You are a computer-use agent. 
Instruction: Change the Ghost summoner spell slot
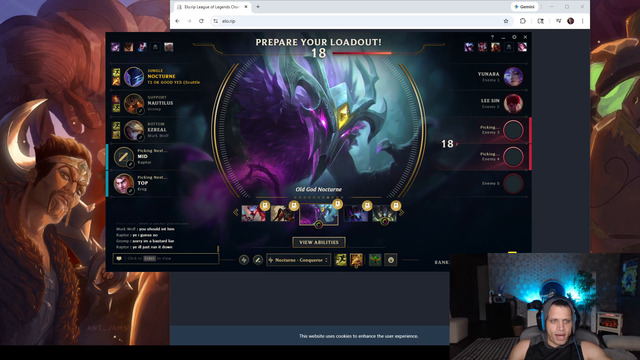(x=340, y=260)
